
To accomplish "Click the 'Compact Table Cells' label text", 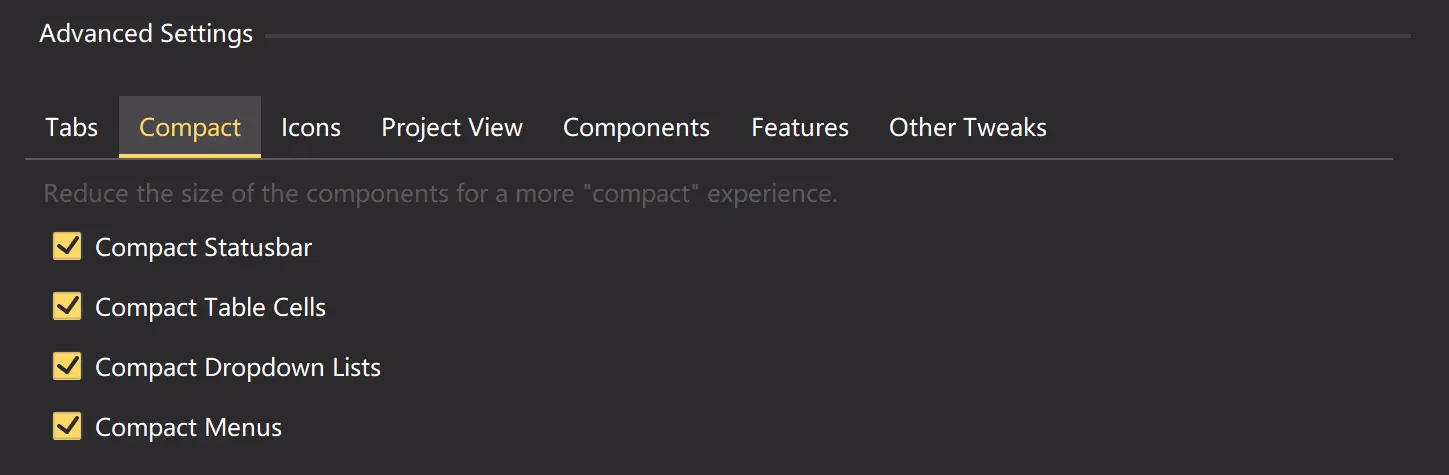I will coord(211,307).
